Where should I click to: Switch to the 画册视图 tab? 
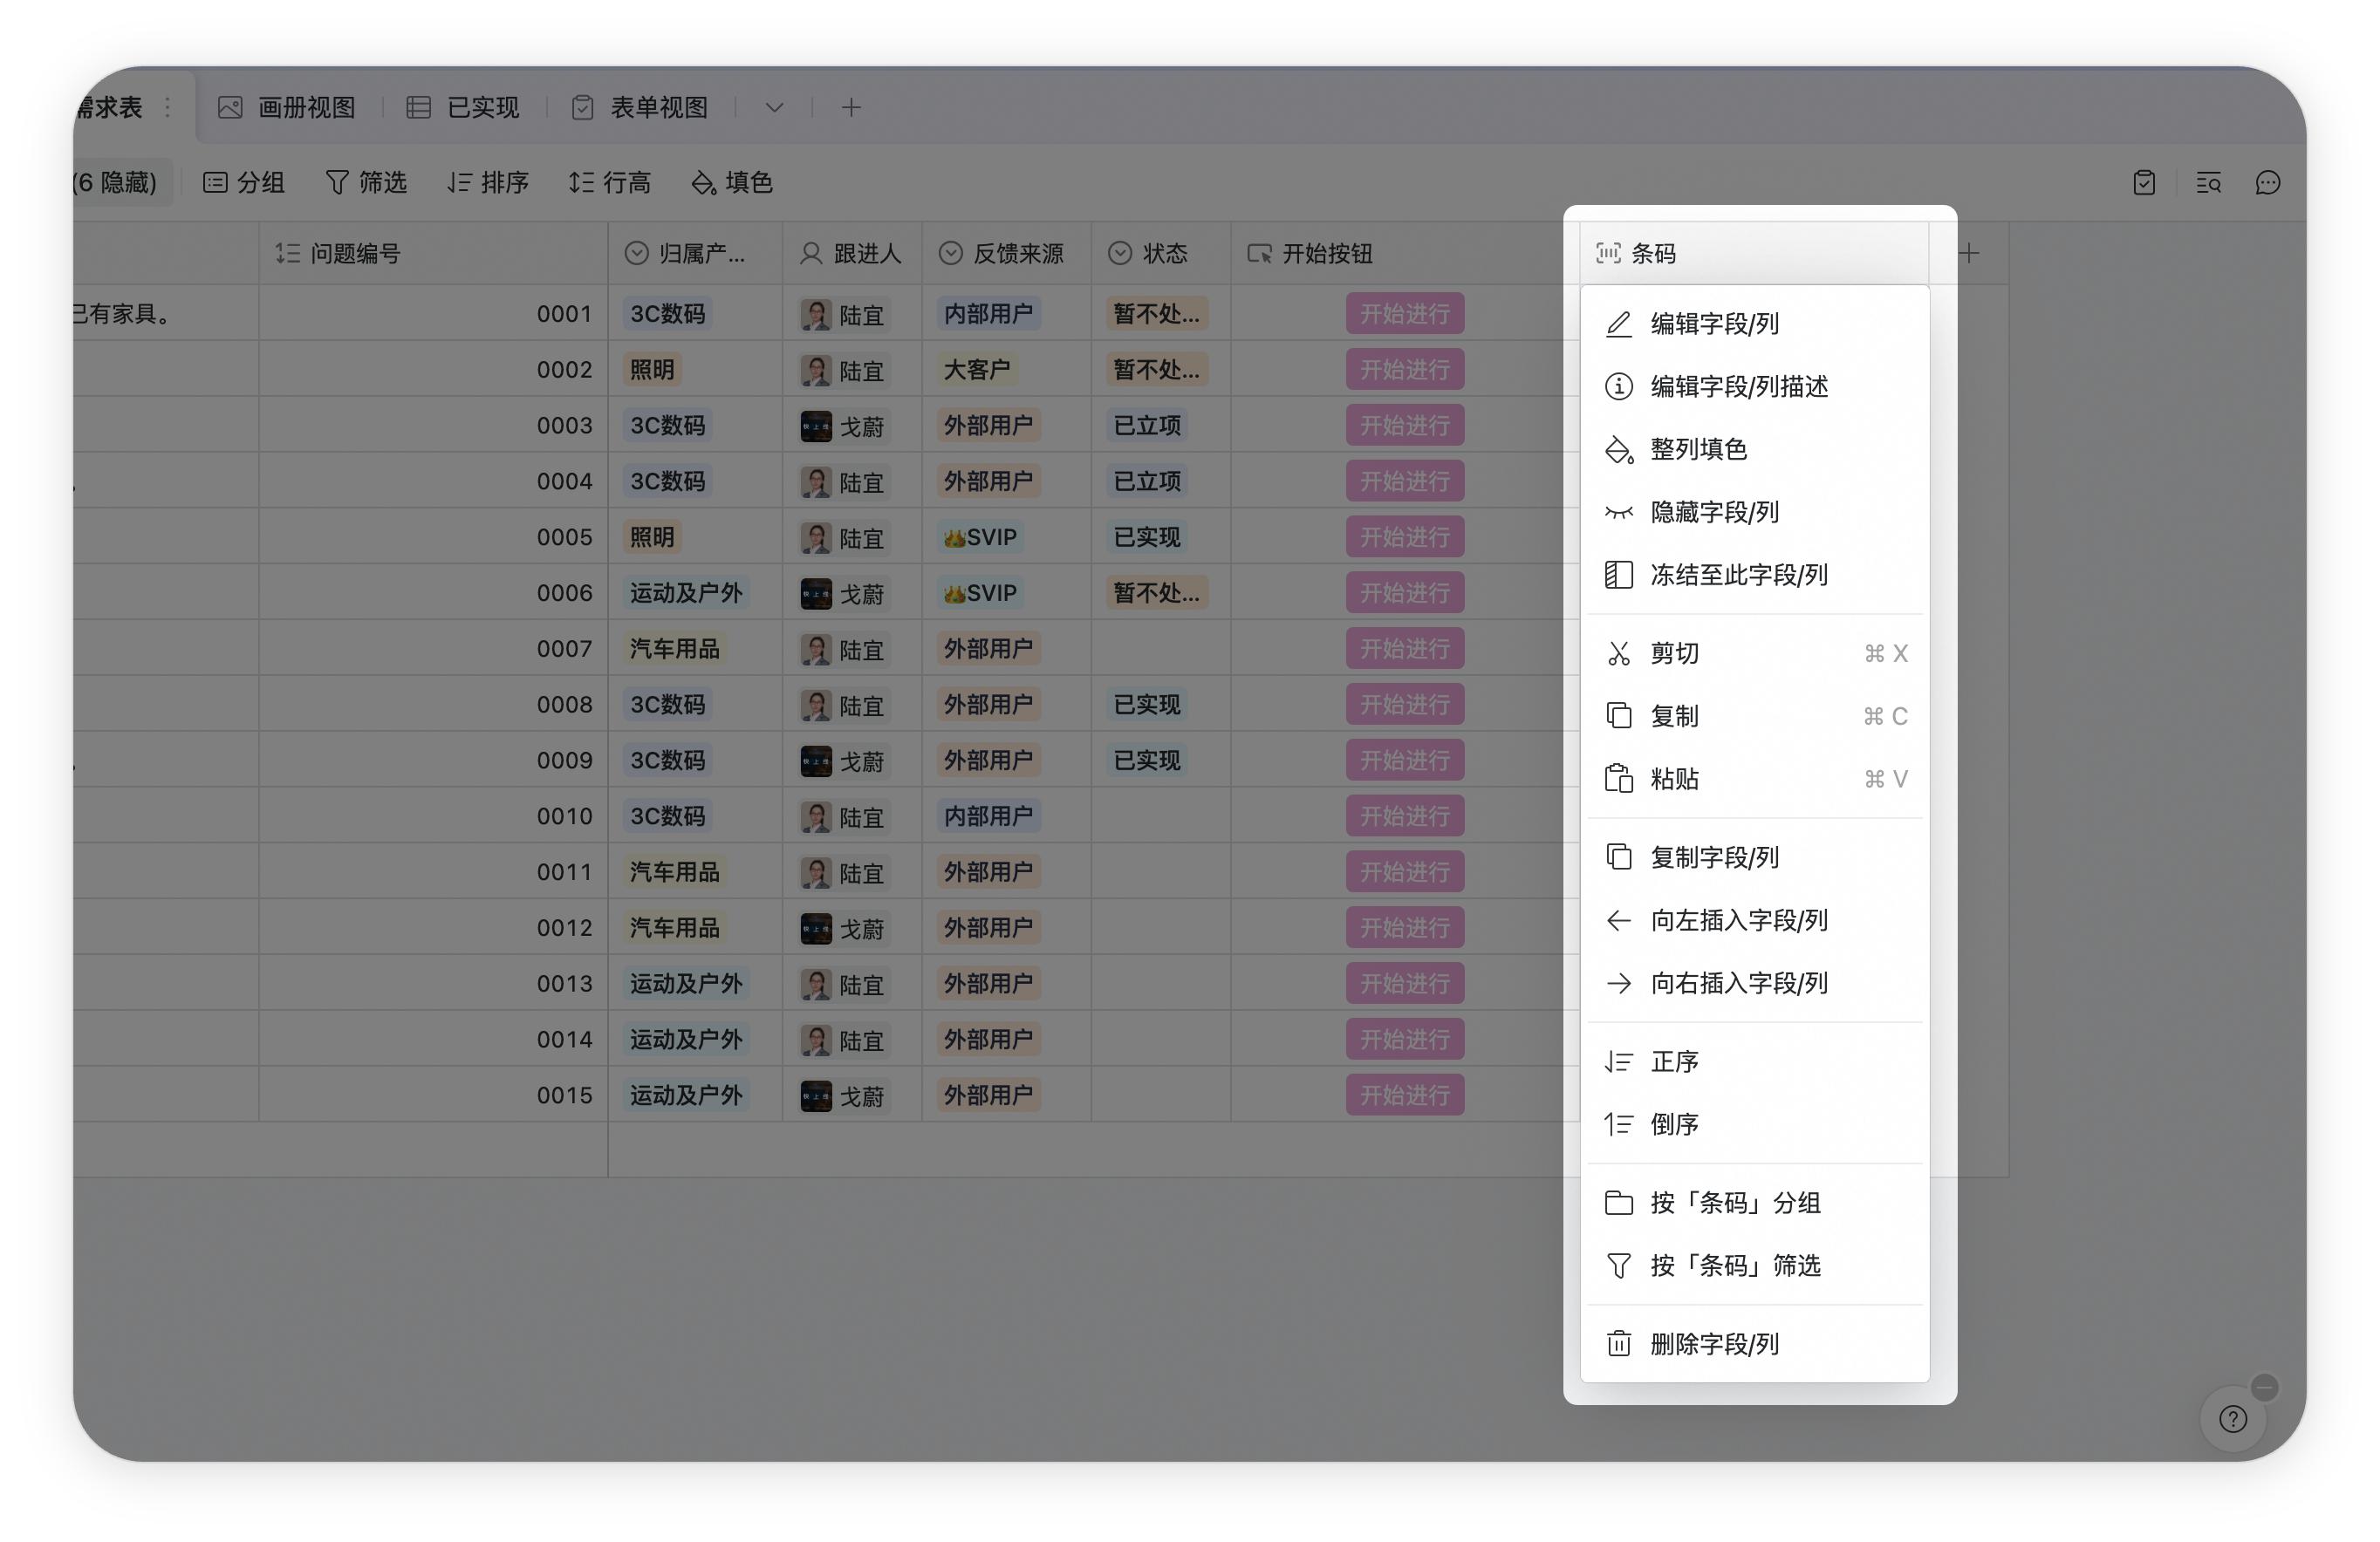tap(288, 108)
